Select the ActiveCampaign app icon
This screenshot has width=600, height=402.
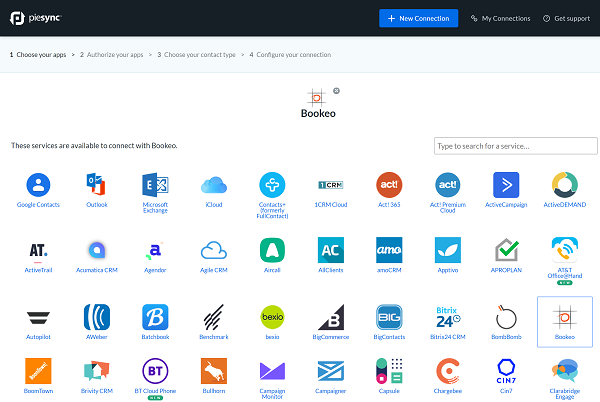click(x=506, y=185)
